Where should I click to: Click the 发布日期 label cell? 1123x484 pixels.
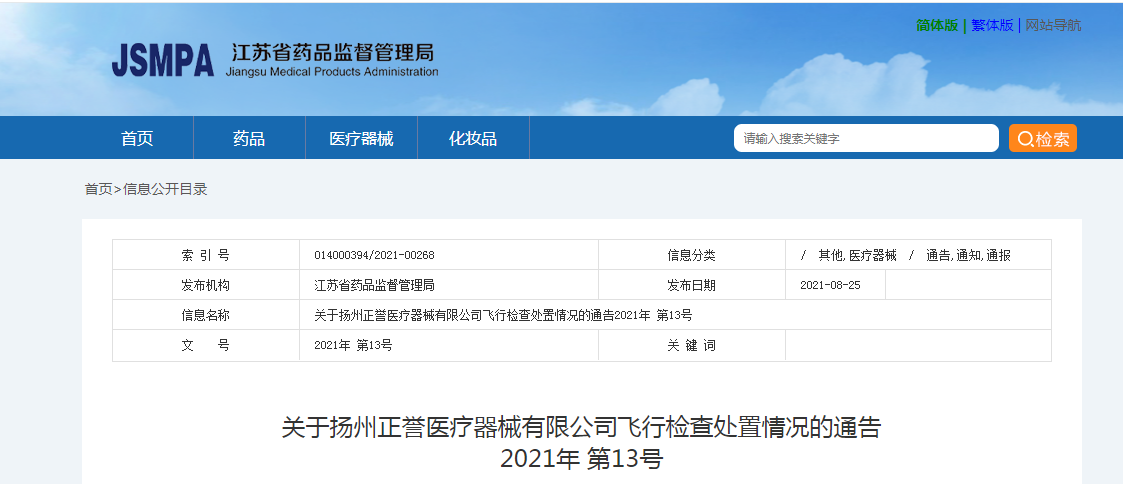coord(692,285)
